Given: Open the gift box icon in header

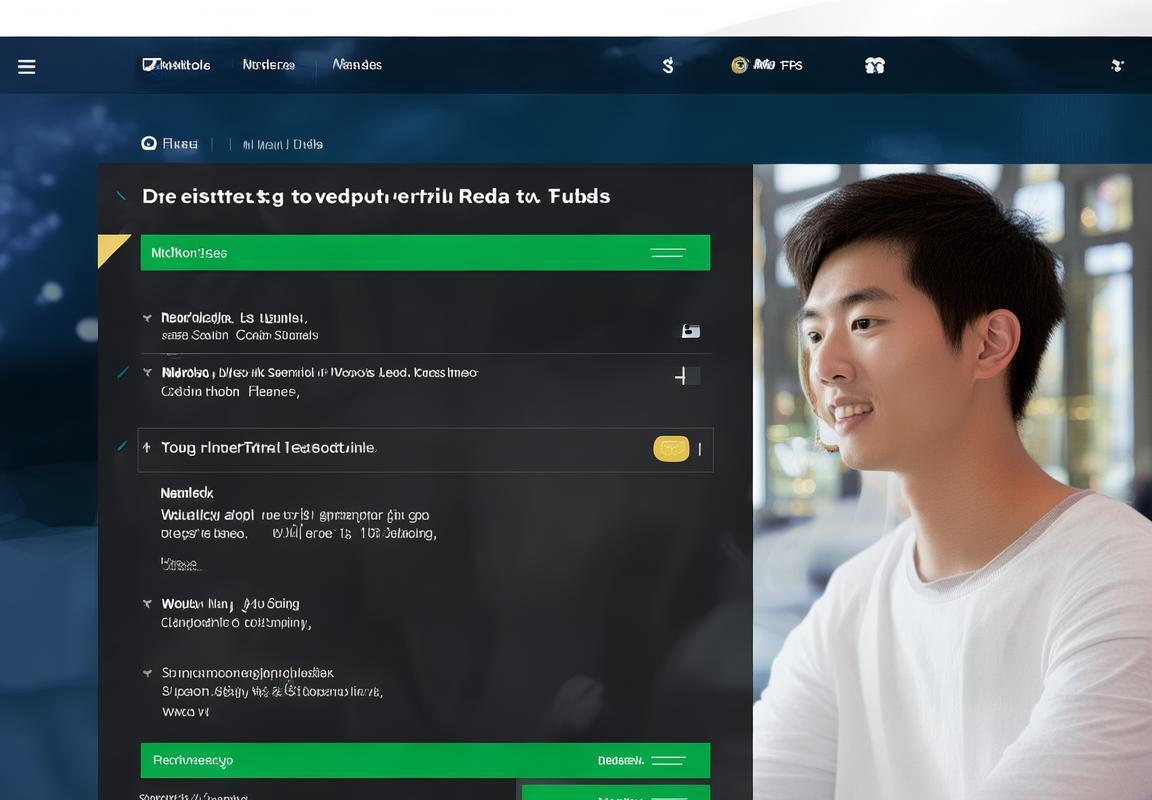Looking at the screenshot, I should point(874,65).
